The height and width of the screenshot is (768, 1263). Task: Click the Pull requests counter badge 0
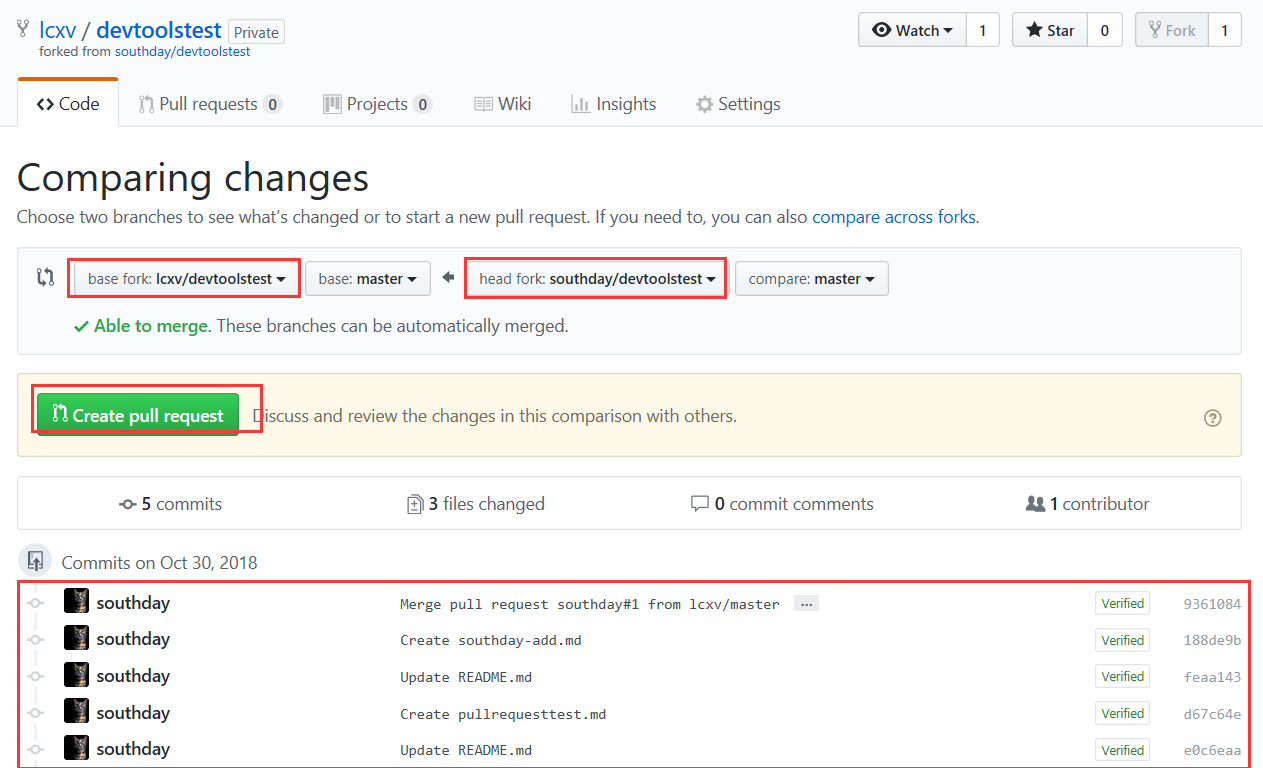(x=272, y=104)
